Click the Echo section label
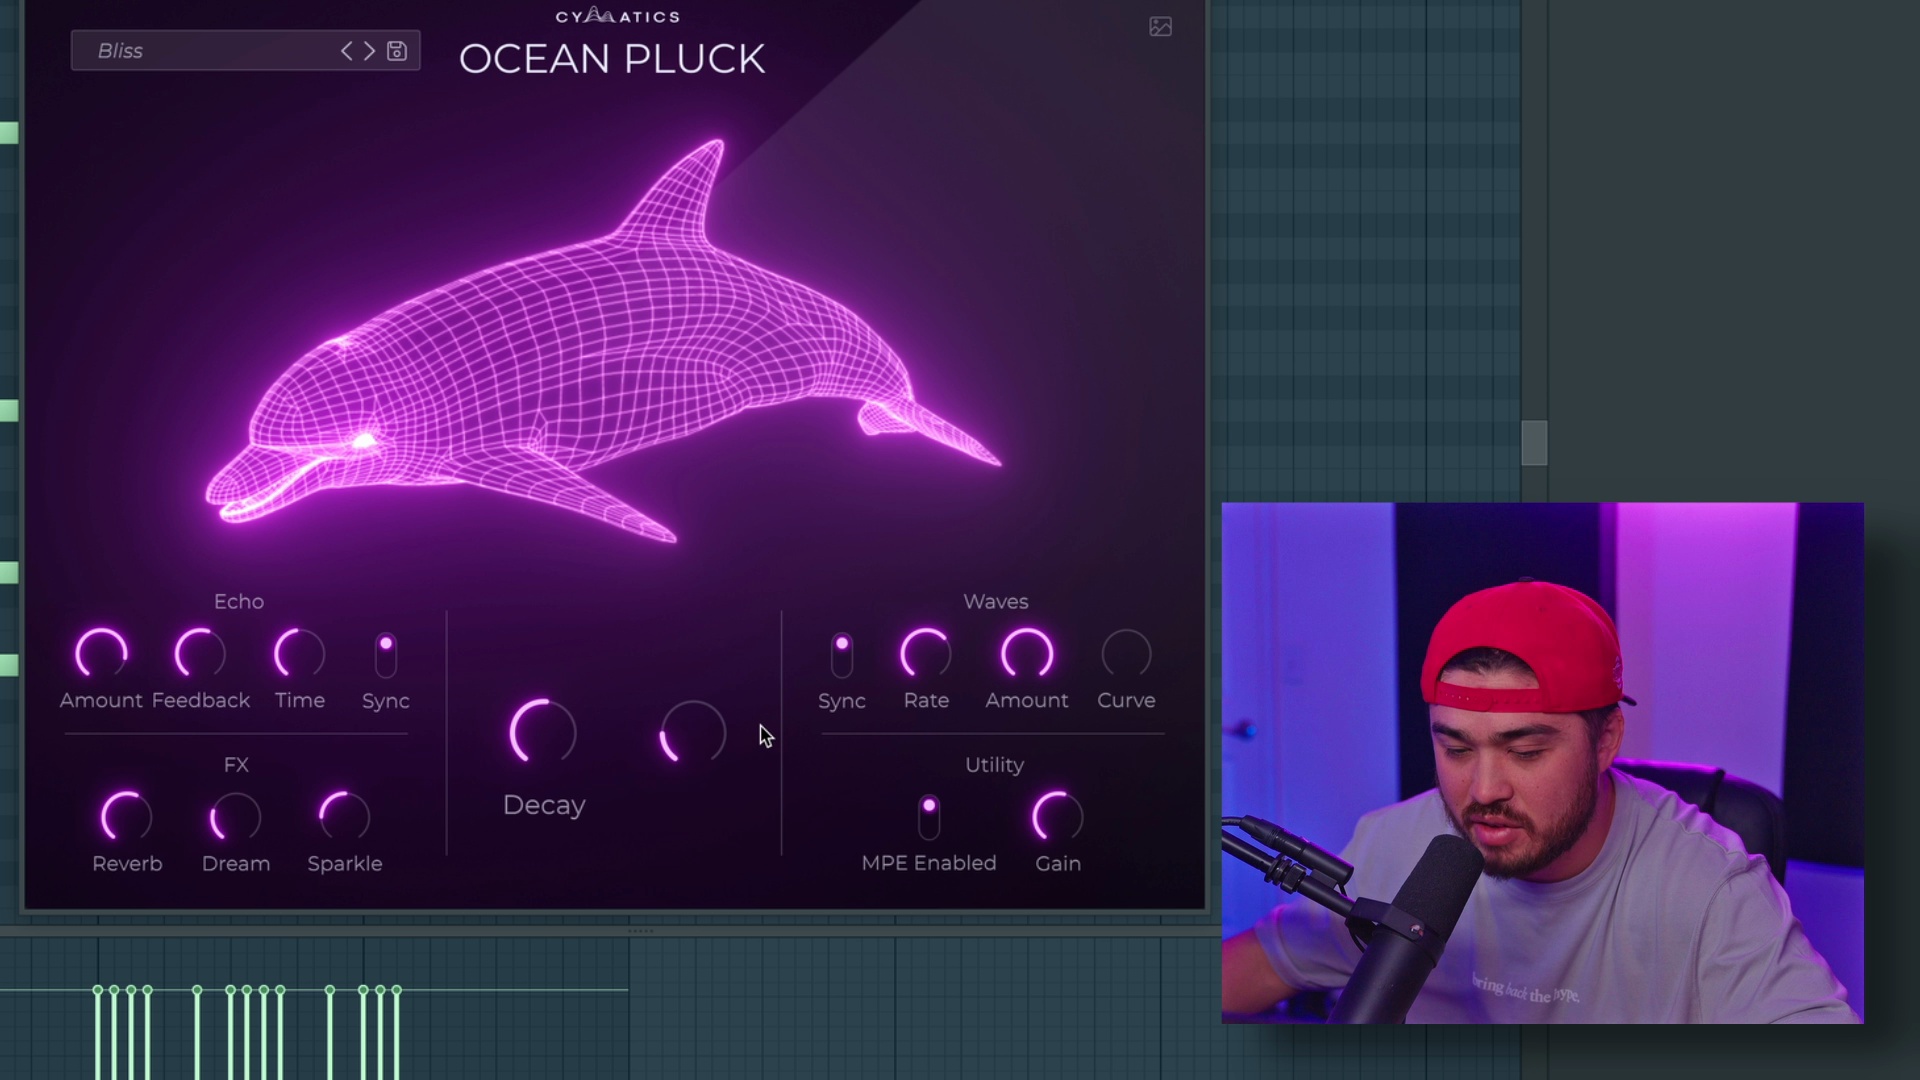Image resolution: width=1920 pixels, height=1080 pixels. click(x=239, y=601)
